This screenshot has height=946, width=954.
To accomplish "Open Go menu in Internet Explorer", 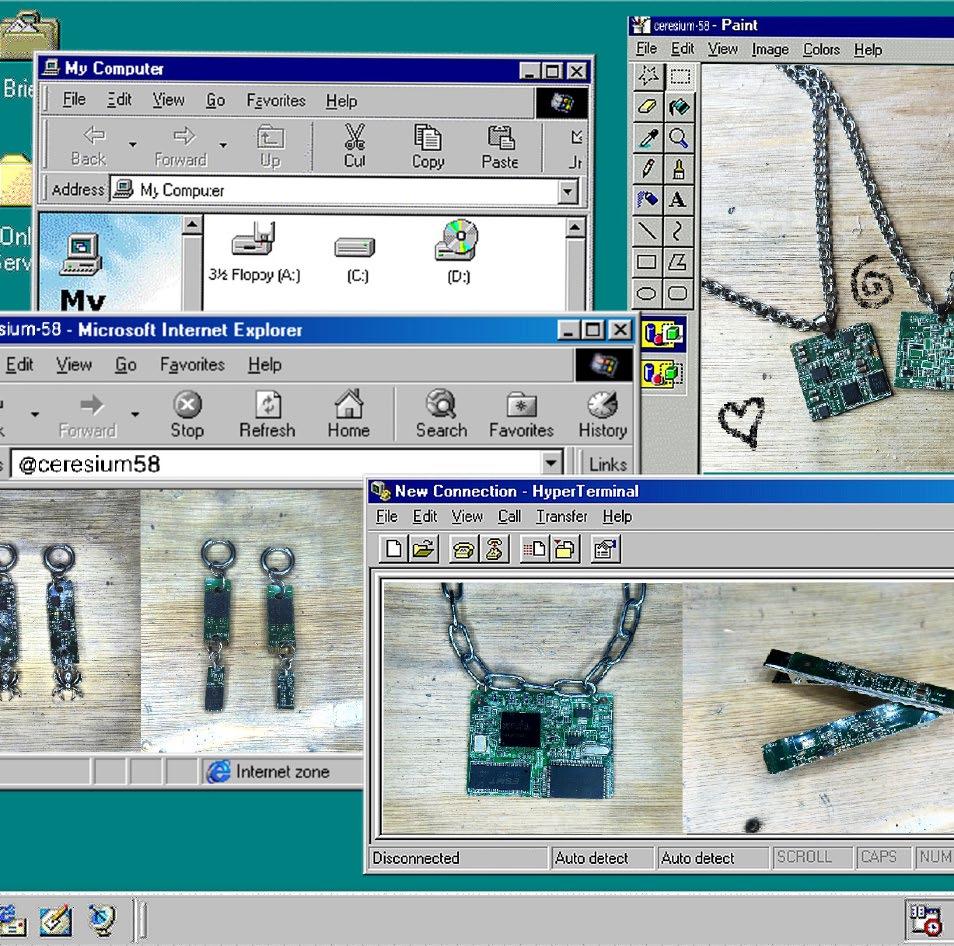I will (125, 364).
